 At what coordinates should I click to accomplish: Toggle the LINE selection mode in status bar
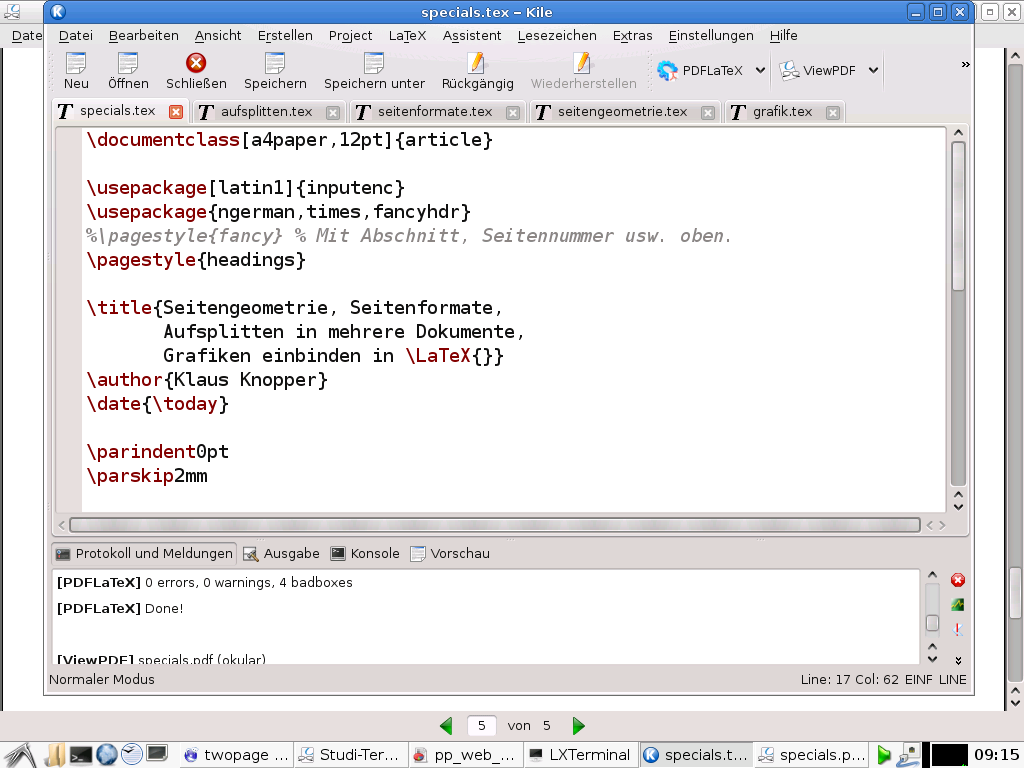(953, 679)
